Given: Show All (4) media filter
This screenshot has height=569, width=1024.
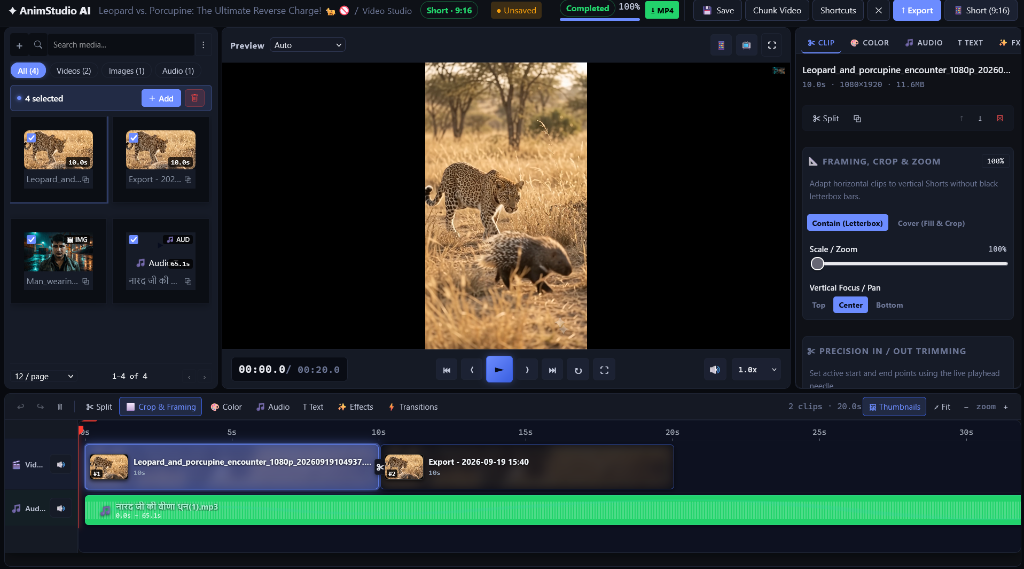Looking at the screenshot, I should (x=28, y=71).
